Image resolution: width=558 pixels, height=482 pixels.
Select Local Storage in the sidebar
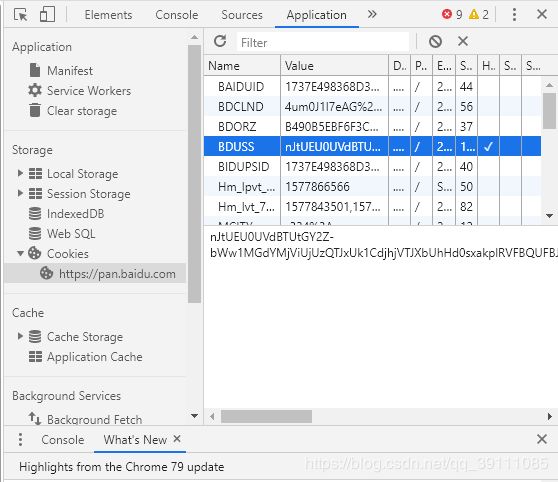pos(82,174)
